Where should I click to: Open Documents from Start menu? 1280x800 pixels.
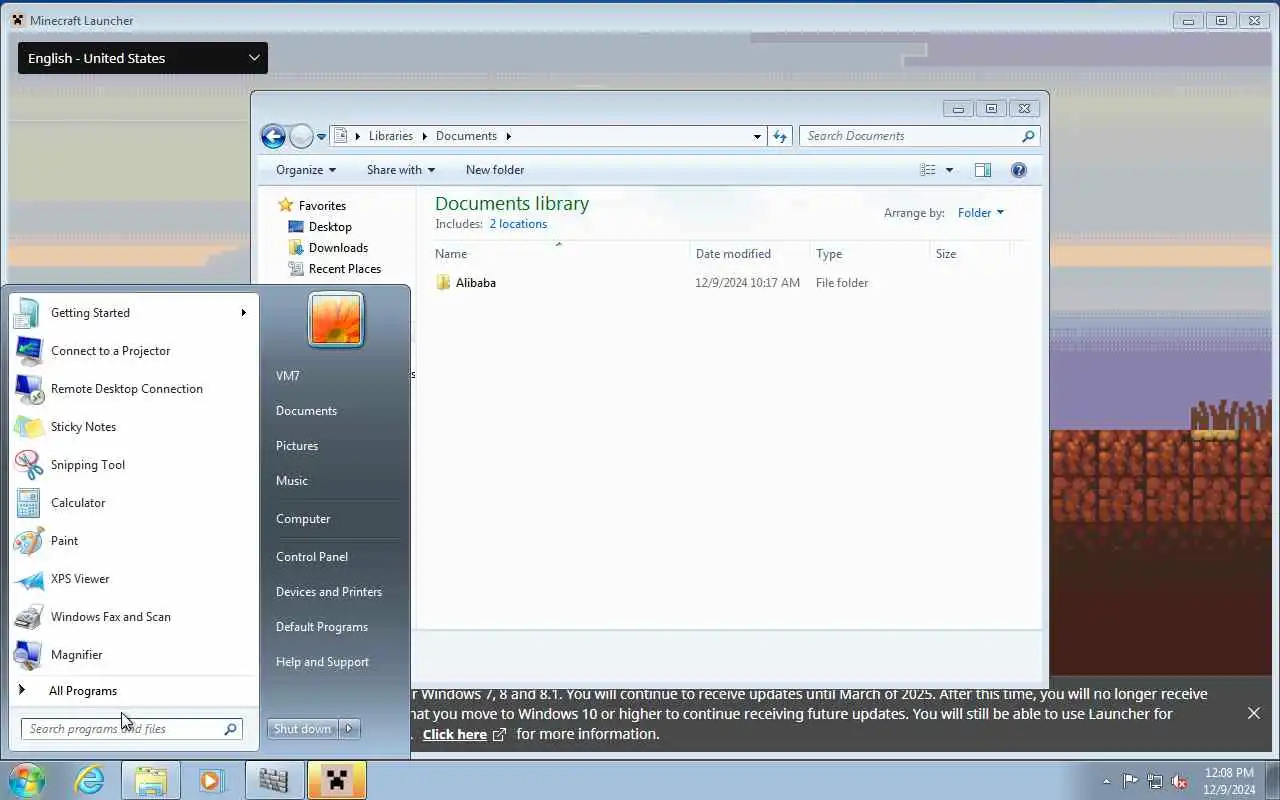306,411
